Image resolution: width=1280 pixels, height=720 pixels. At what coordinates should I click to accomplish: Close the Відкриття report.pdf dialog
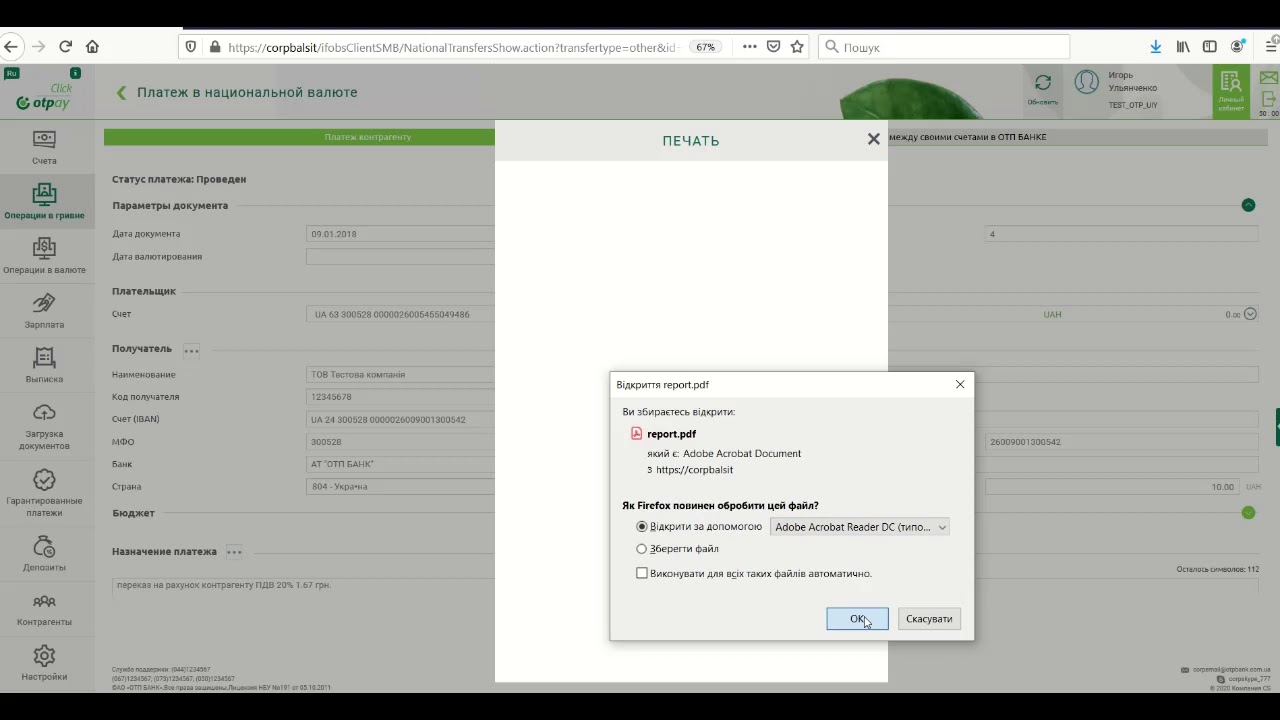tap(960, 384)
